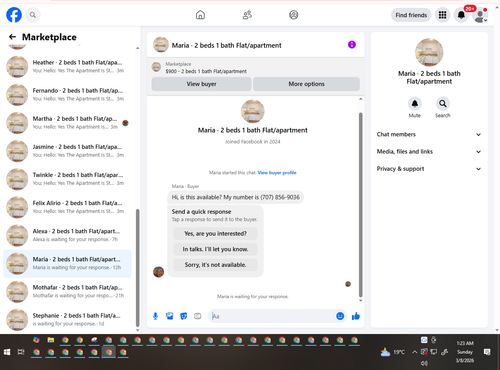The height and width of the screenshot is (370, 500).
Task: Click the Facebook logo
Action: [14, 15]
